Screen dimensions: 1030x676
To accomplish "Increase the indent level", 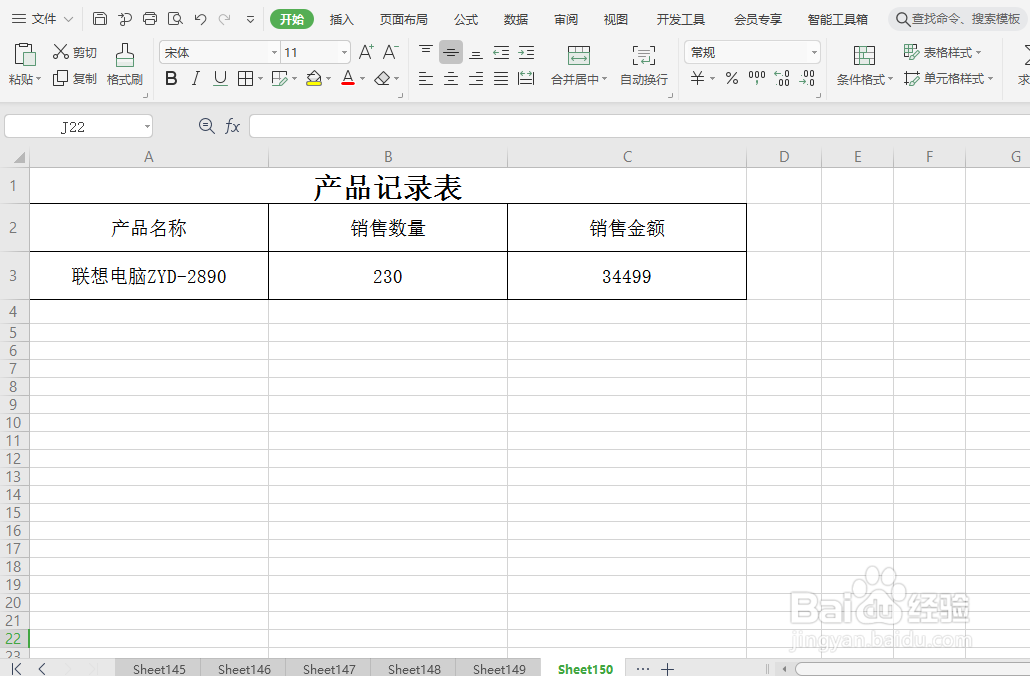I will pos(526,52).
